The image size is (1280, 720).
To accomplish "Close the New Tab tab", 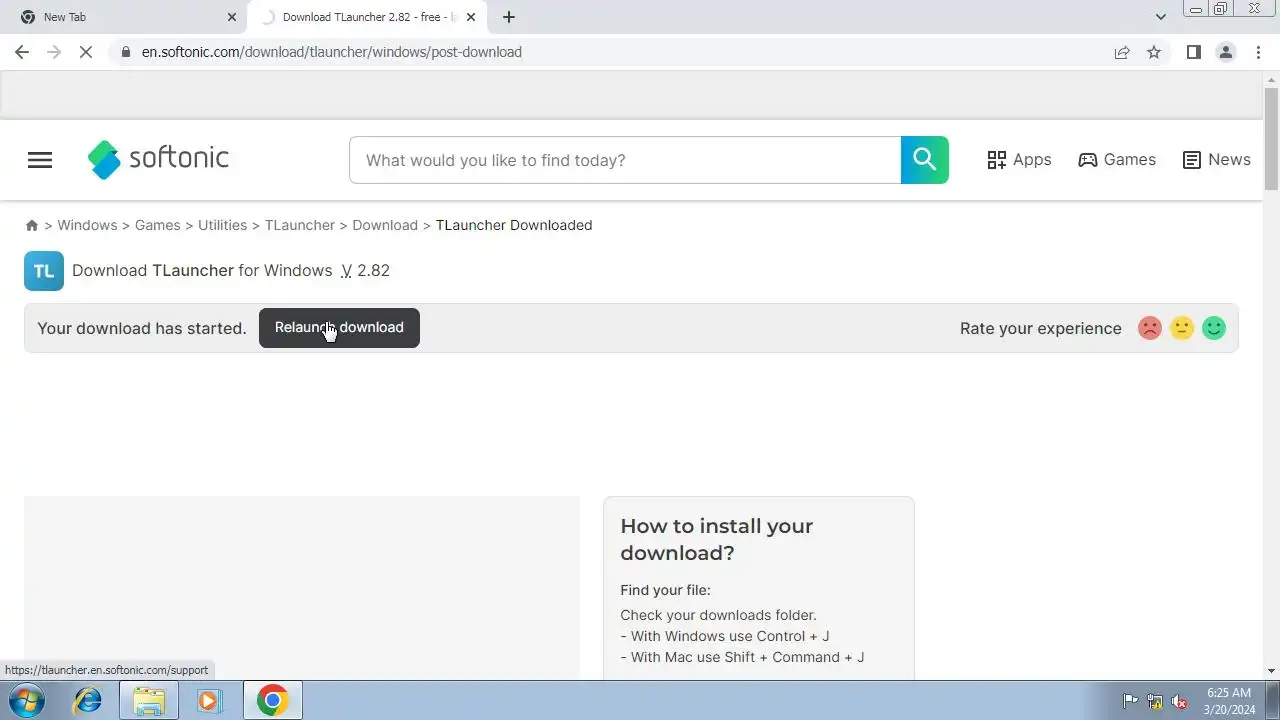I will tap(232, 17).
